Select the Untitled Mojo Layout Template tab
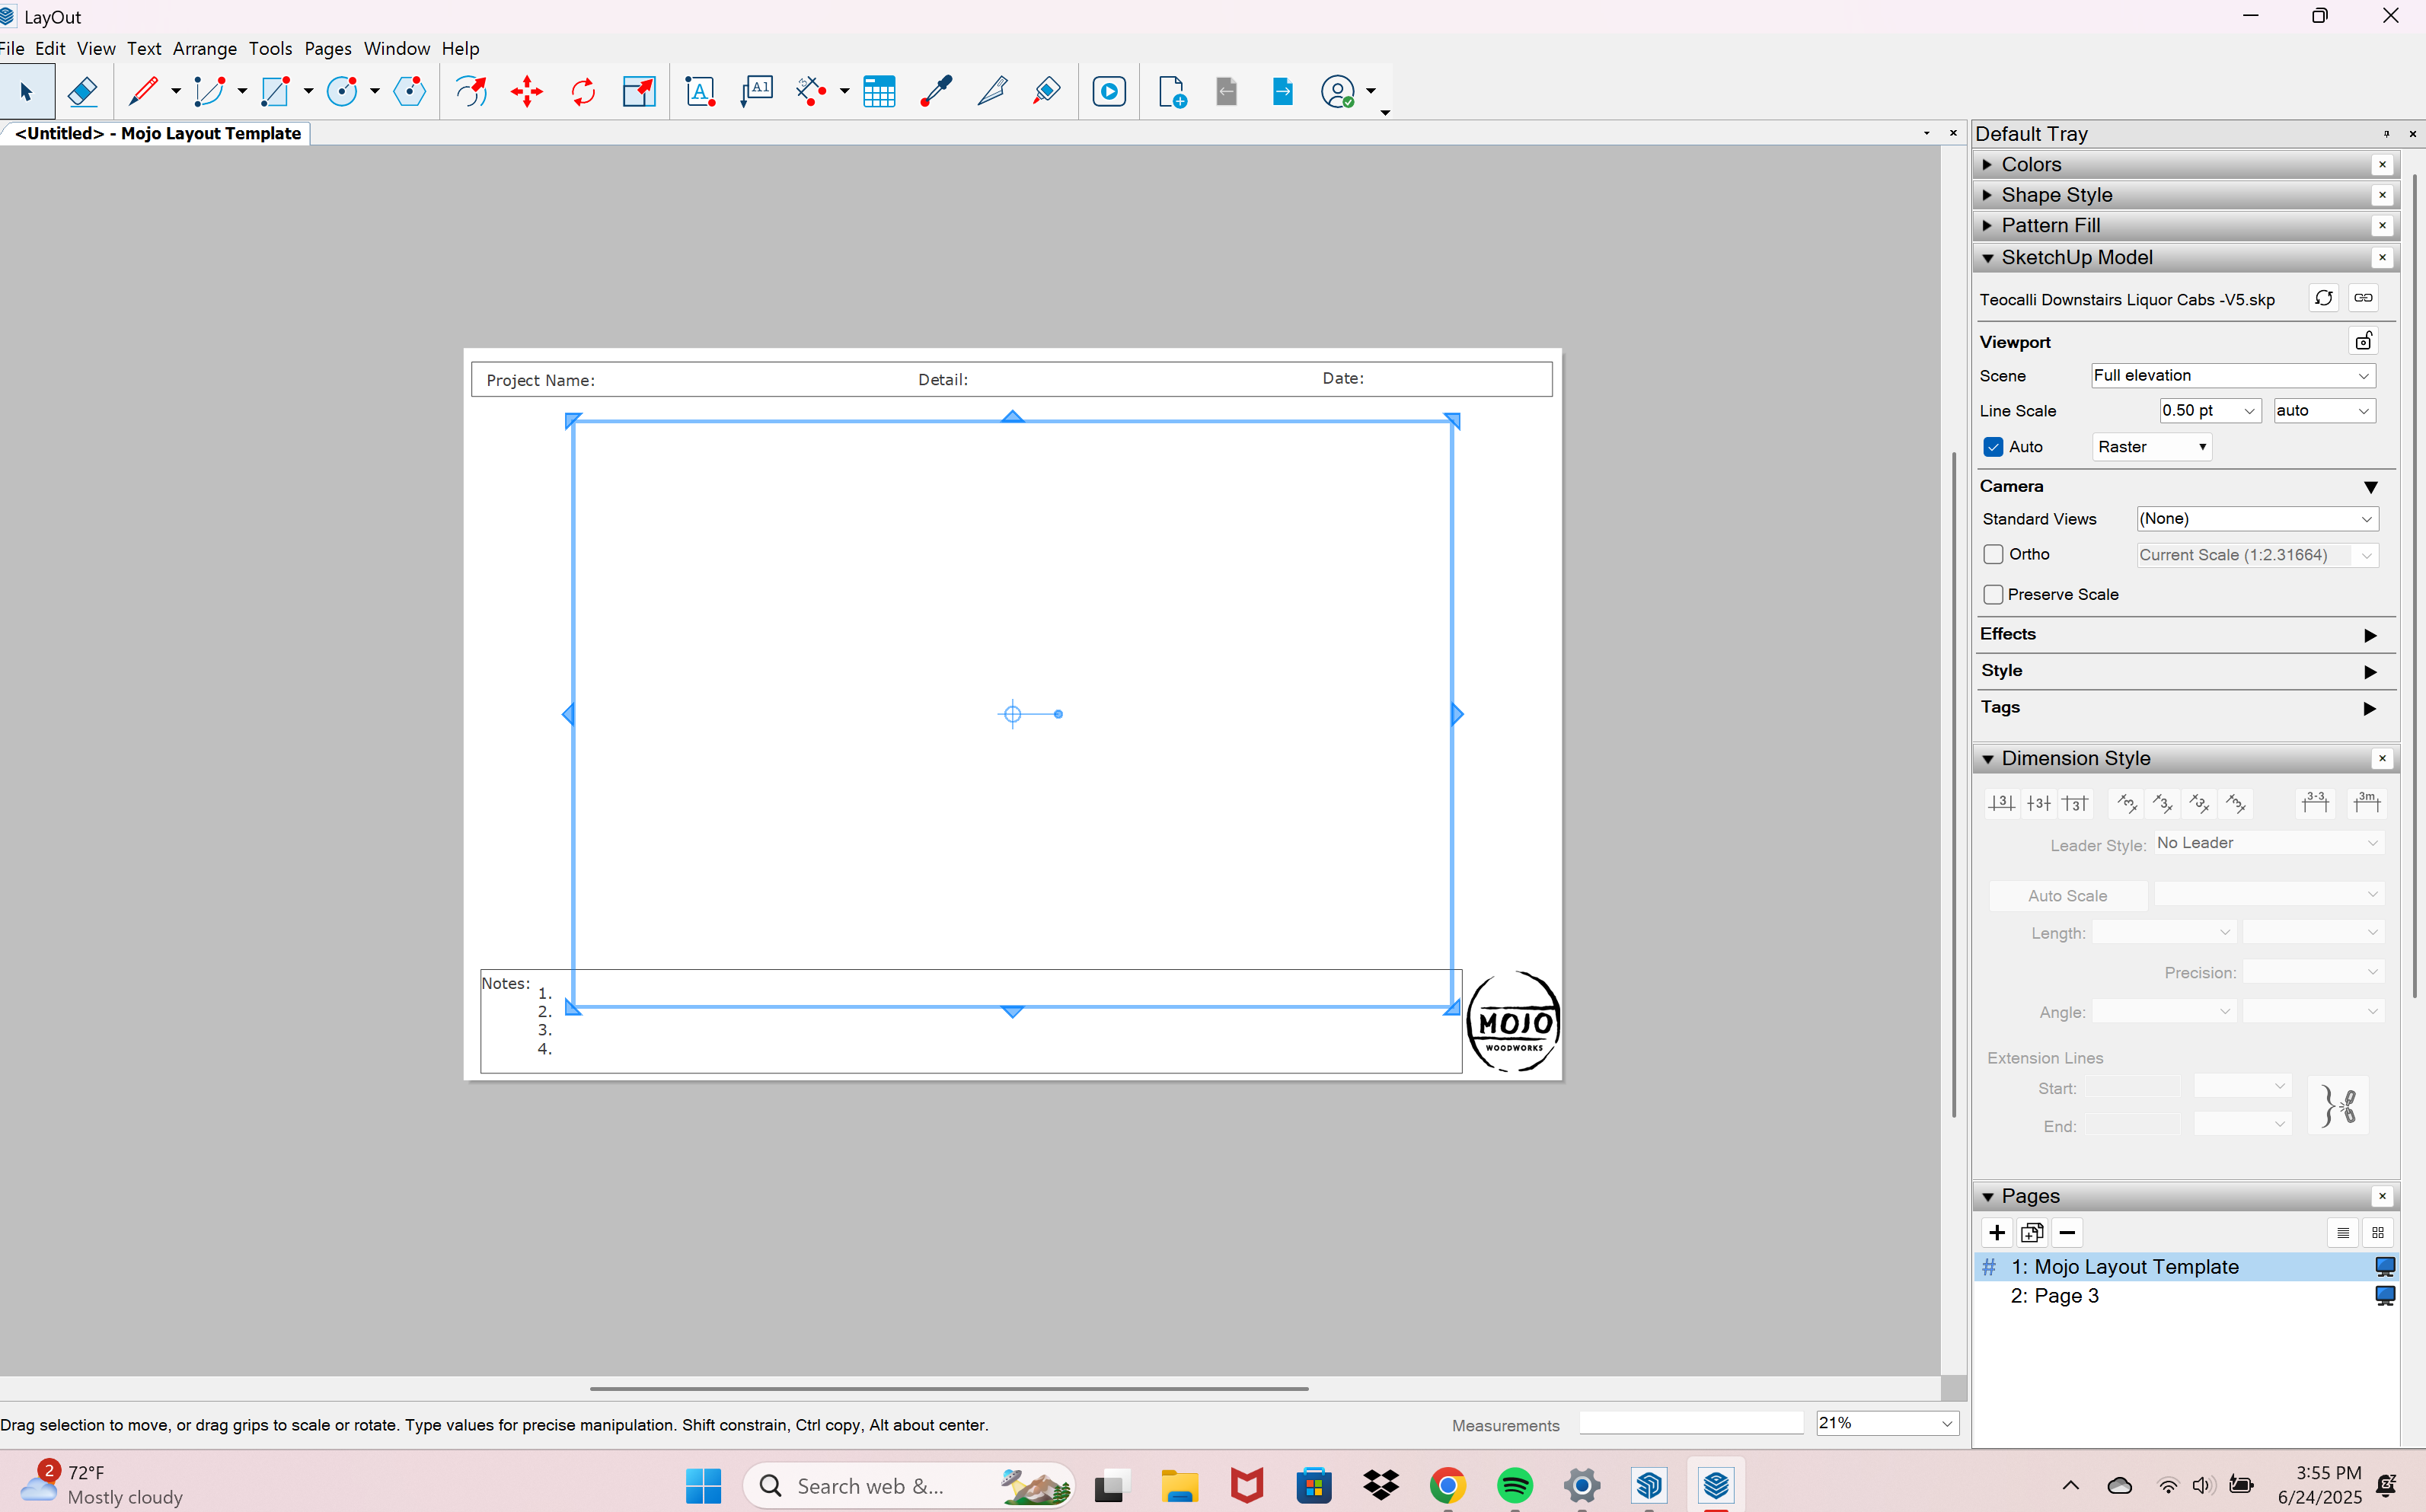Image resolution: width=2426 pixels, height=1512 pixels. click(157, 133)
